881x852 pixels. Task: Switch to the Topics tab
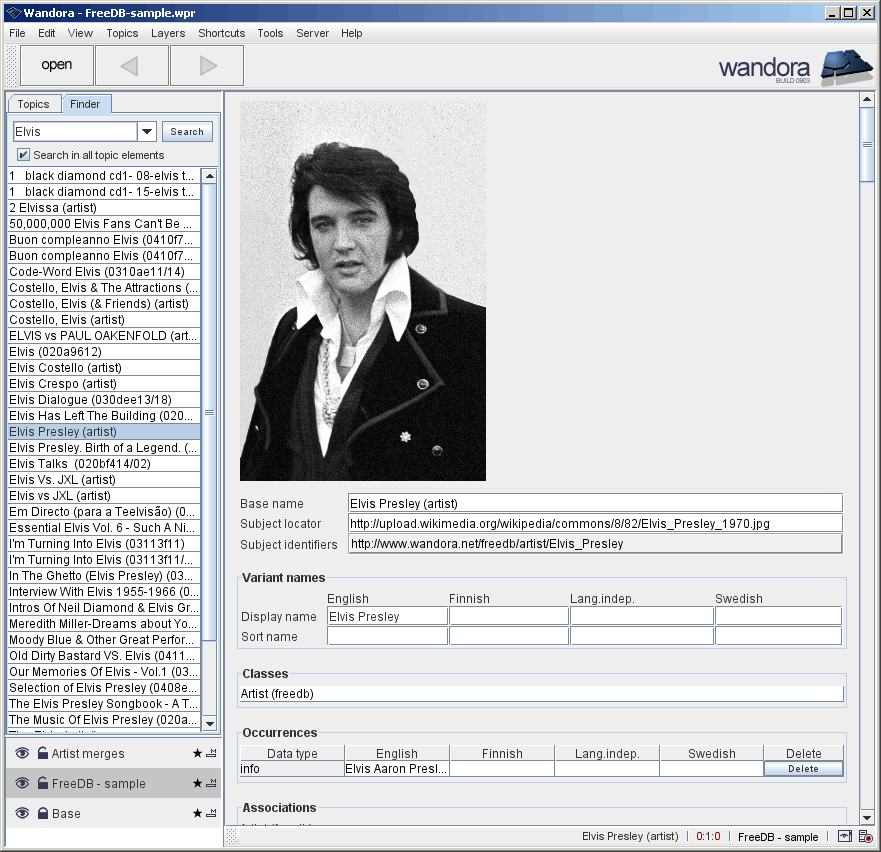(34, 104)
